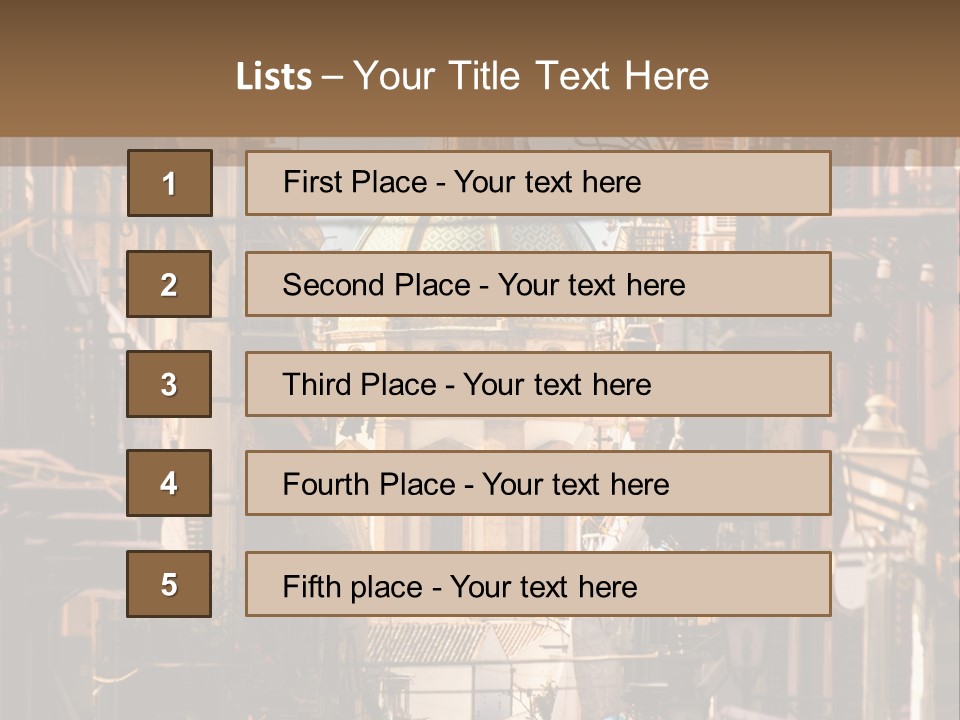Click the tiled roof in background photo

pos(453,642)
